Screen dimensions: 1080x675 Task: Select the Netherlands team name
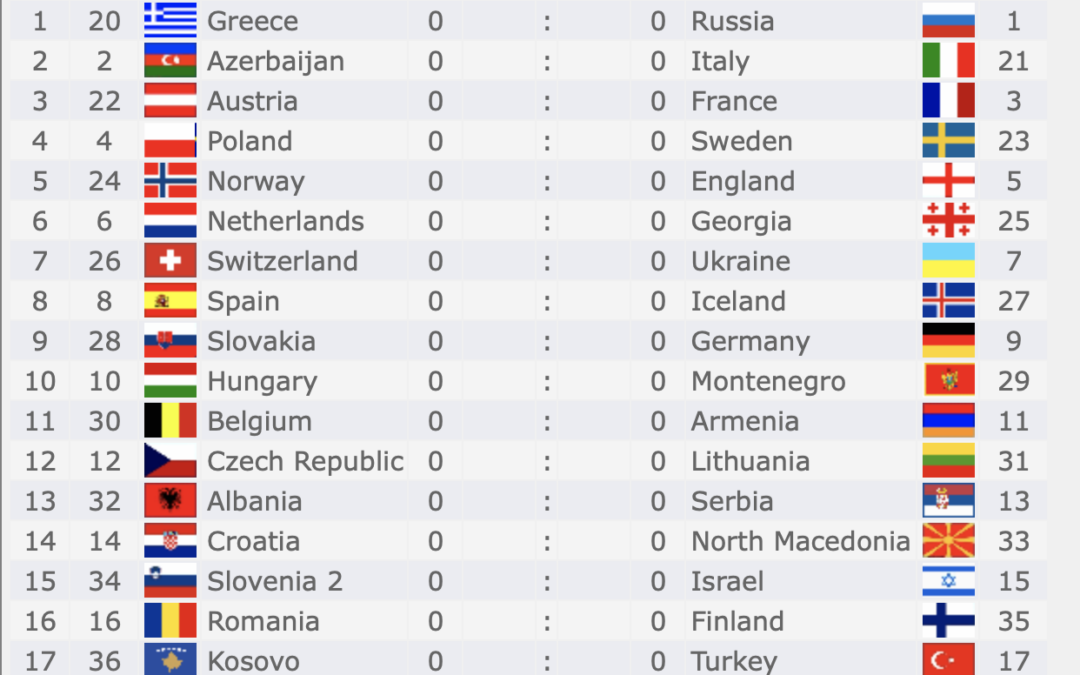coord(285,221)
